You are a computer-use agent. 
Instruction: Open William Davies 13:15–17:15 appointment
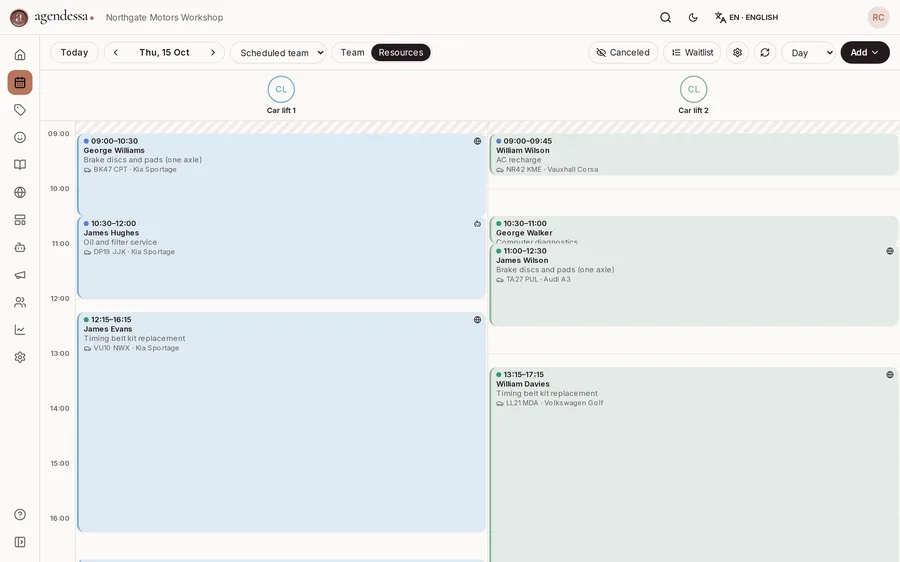coord(694,465)
